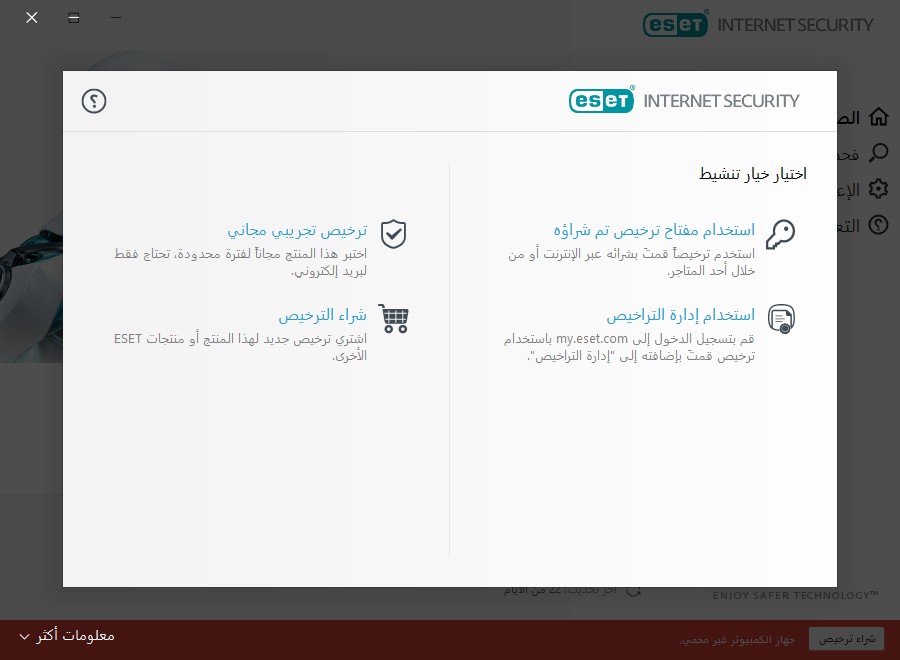
Task: Click the شراء ترخيص button in bottom bar
Action: pos(847,639)
